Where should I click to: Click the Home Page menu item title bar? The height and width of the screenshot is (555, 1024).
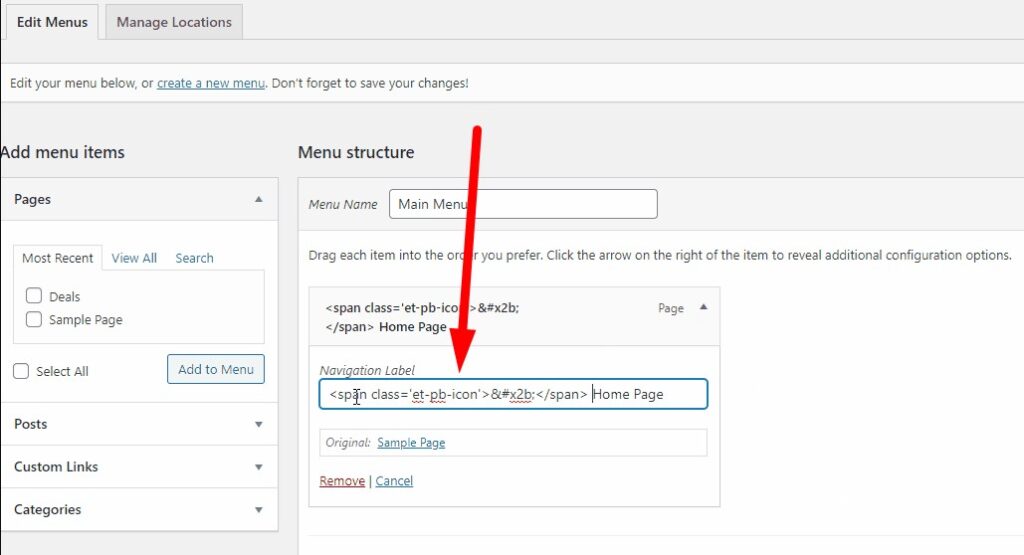[514, 317]
